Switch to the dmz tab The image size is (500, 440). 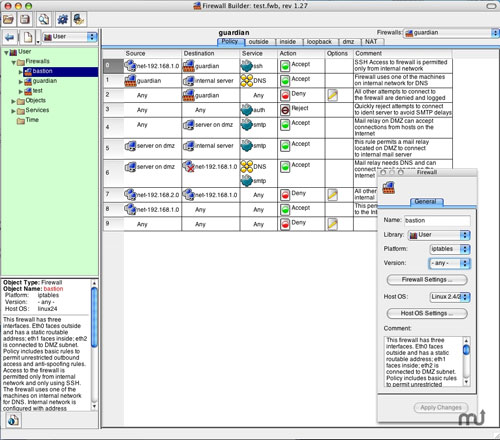(x=349, y=42)
